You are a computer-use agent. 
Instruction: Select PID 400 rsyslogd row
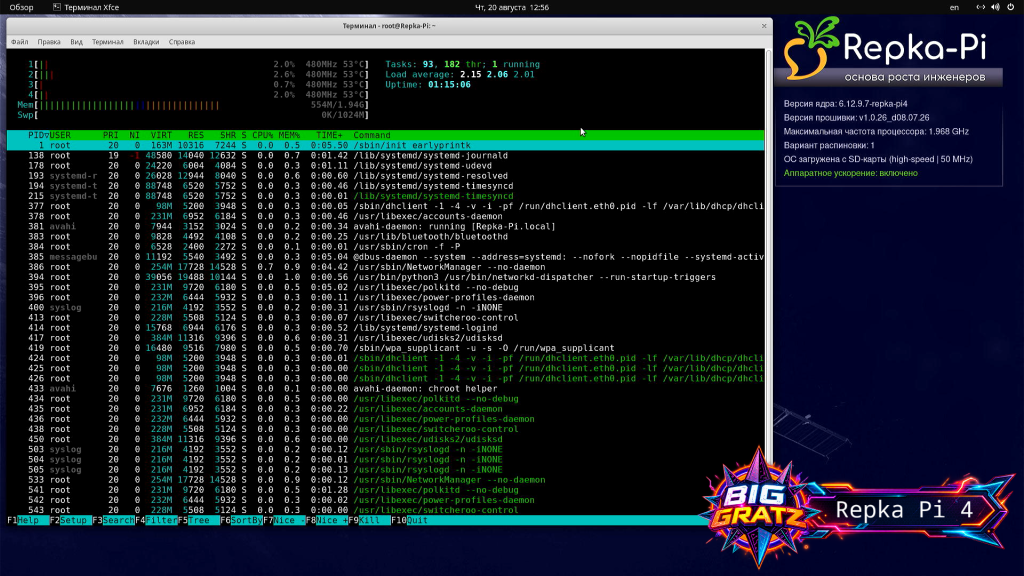[x=385, y=308]
